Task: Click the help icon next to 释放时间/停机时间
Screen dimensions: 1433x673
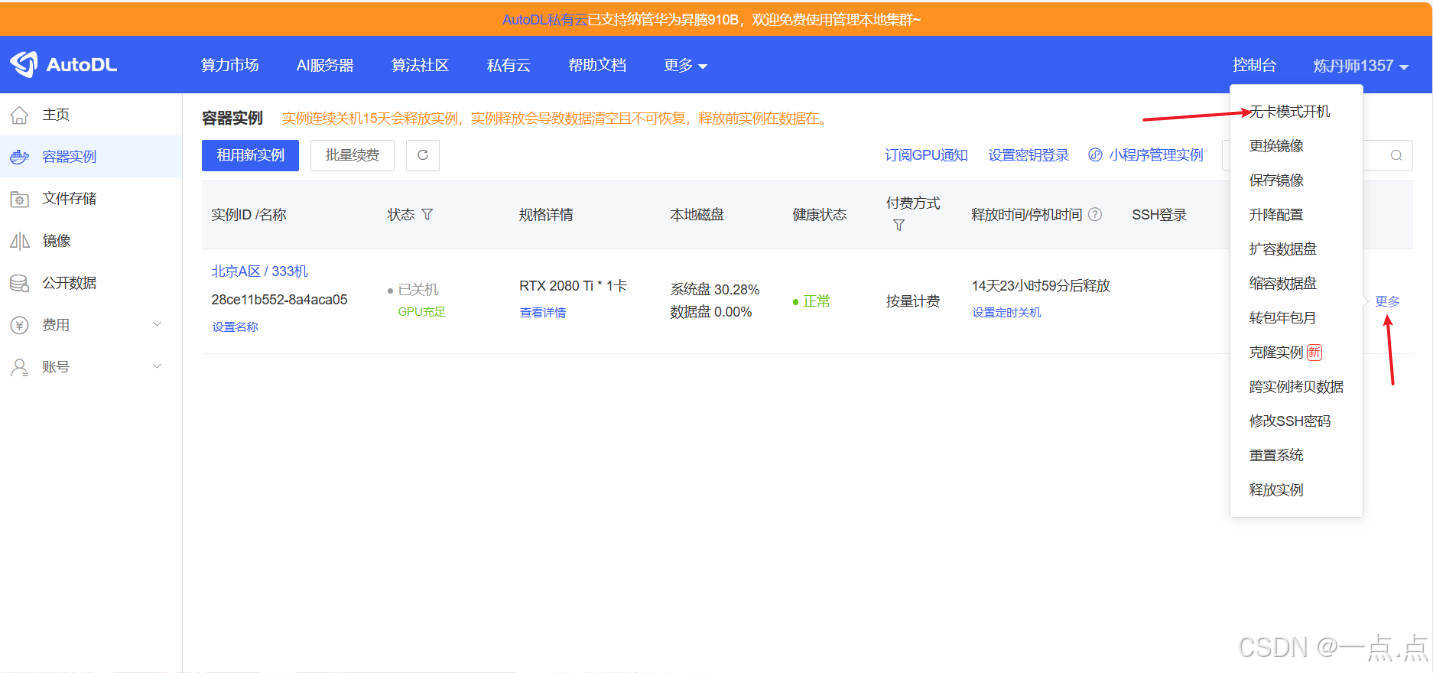Action: [x=1095, y=215]
